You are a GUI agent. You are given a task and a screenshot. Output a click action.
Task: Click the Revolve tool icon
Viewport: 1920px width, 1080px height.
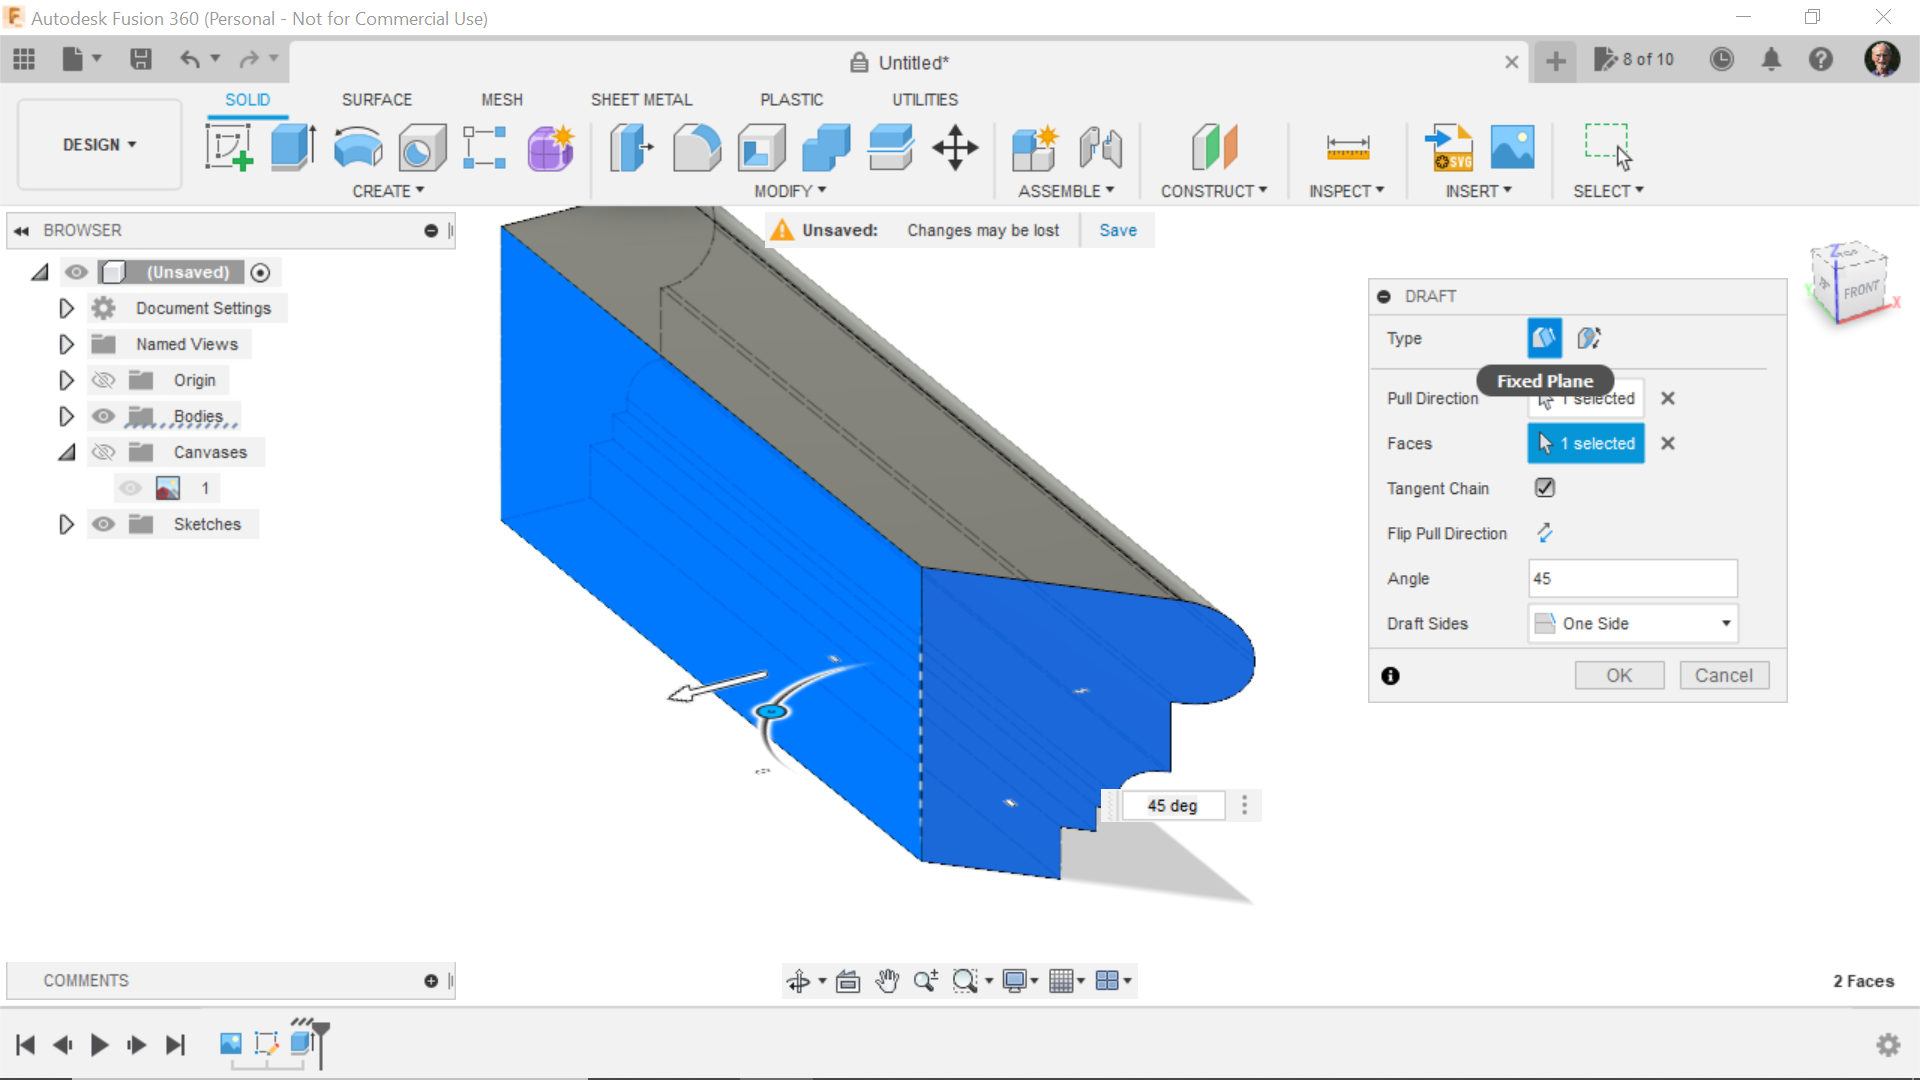357,148
